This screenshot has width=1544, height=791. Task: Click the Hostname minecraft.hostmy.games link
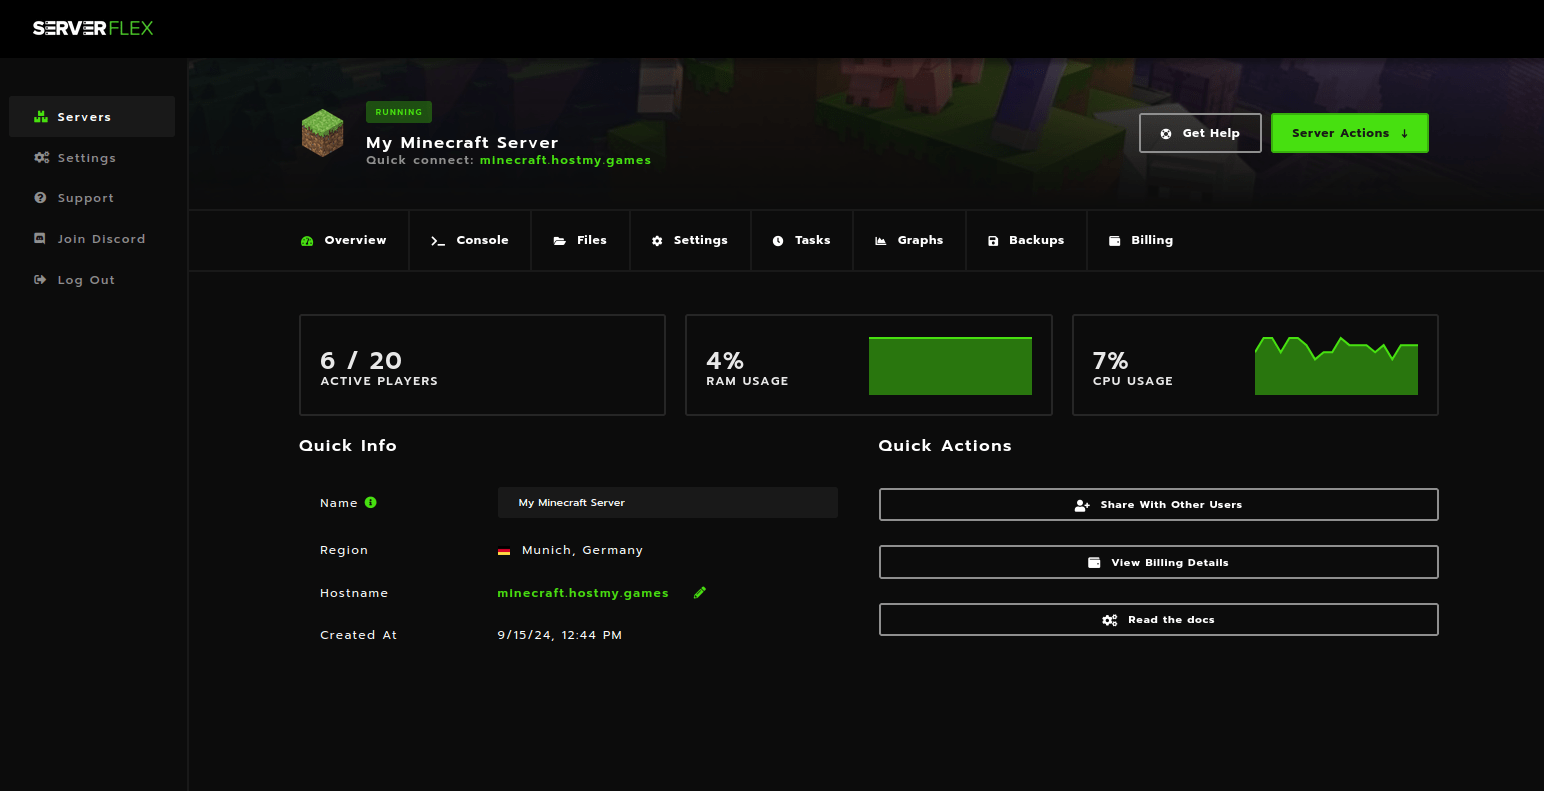tap(583, 593)
